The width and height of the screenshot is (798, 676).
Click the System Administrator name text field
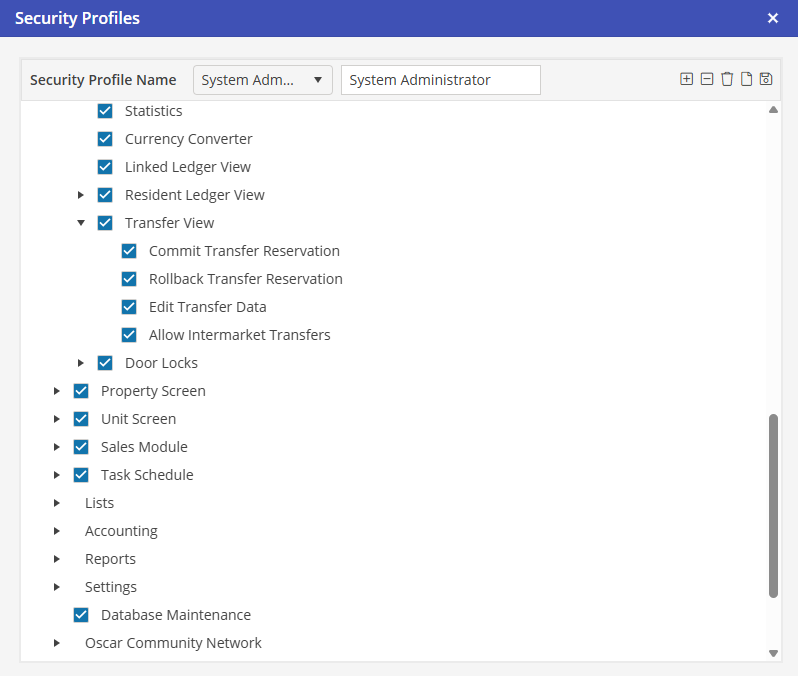(440, 80)
